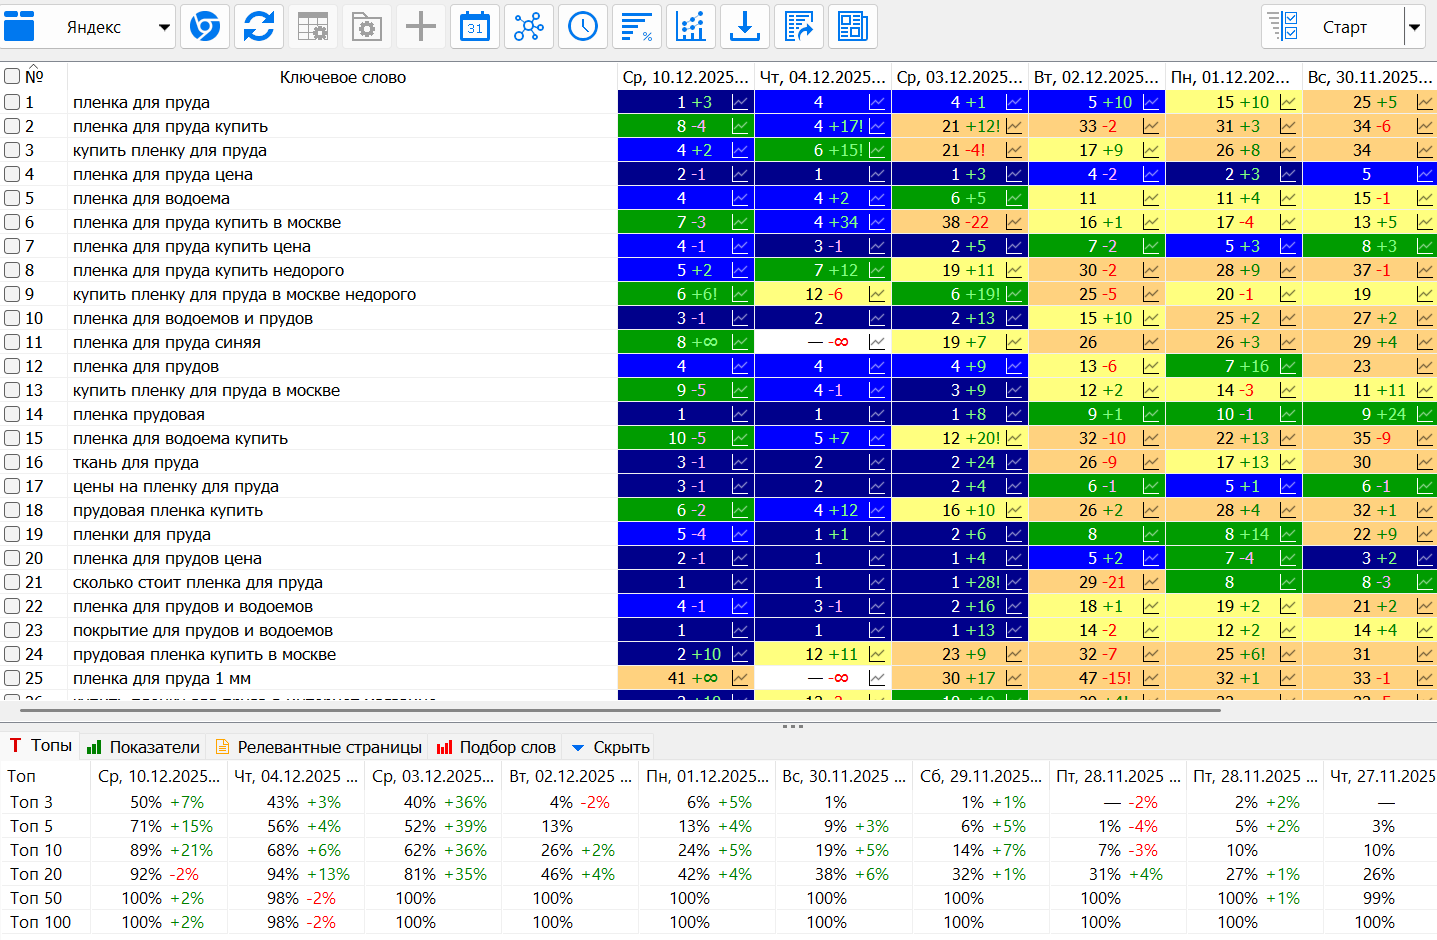Click the report export share icon
The image size is (1437, 940).
pyautogui.click(x=799, y=26)
